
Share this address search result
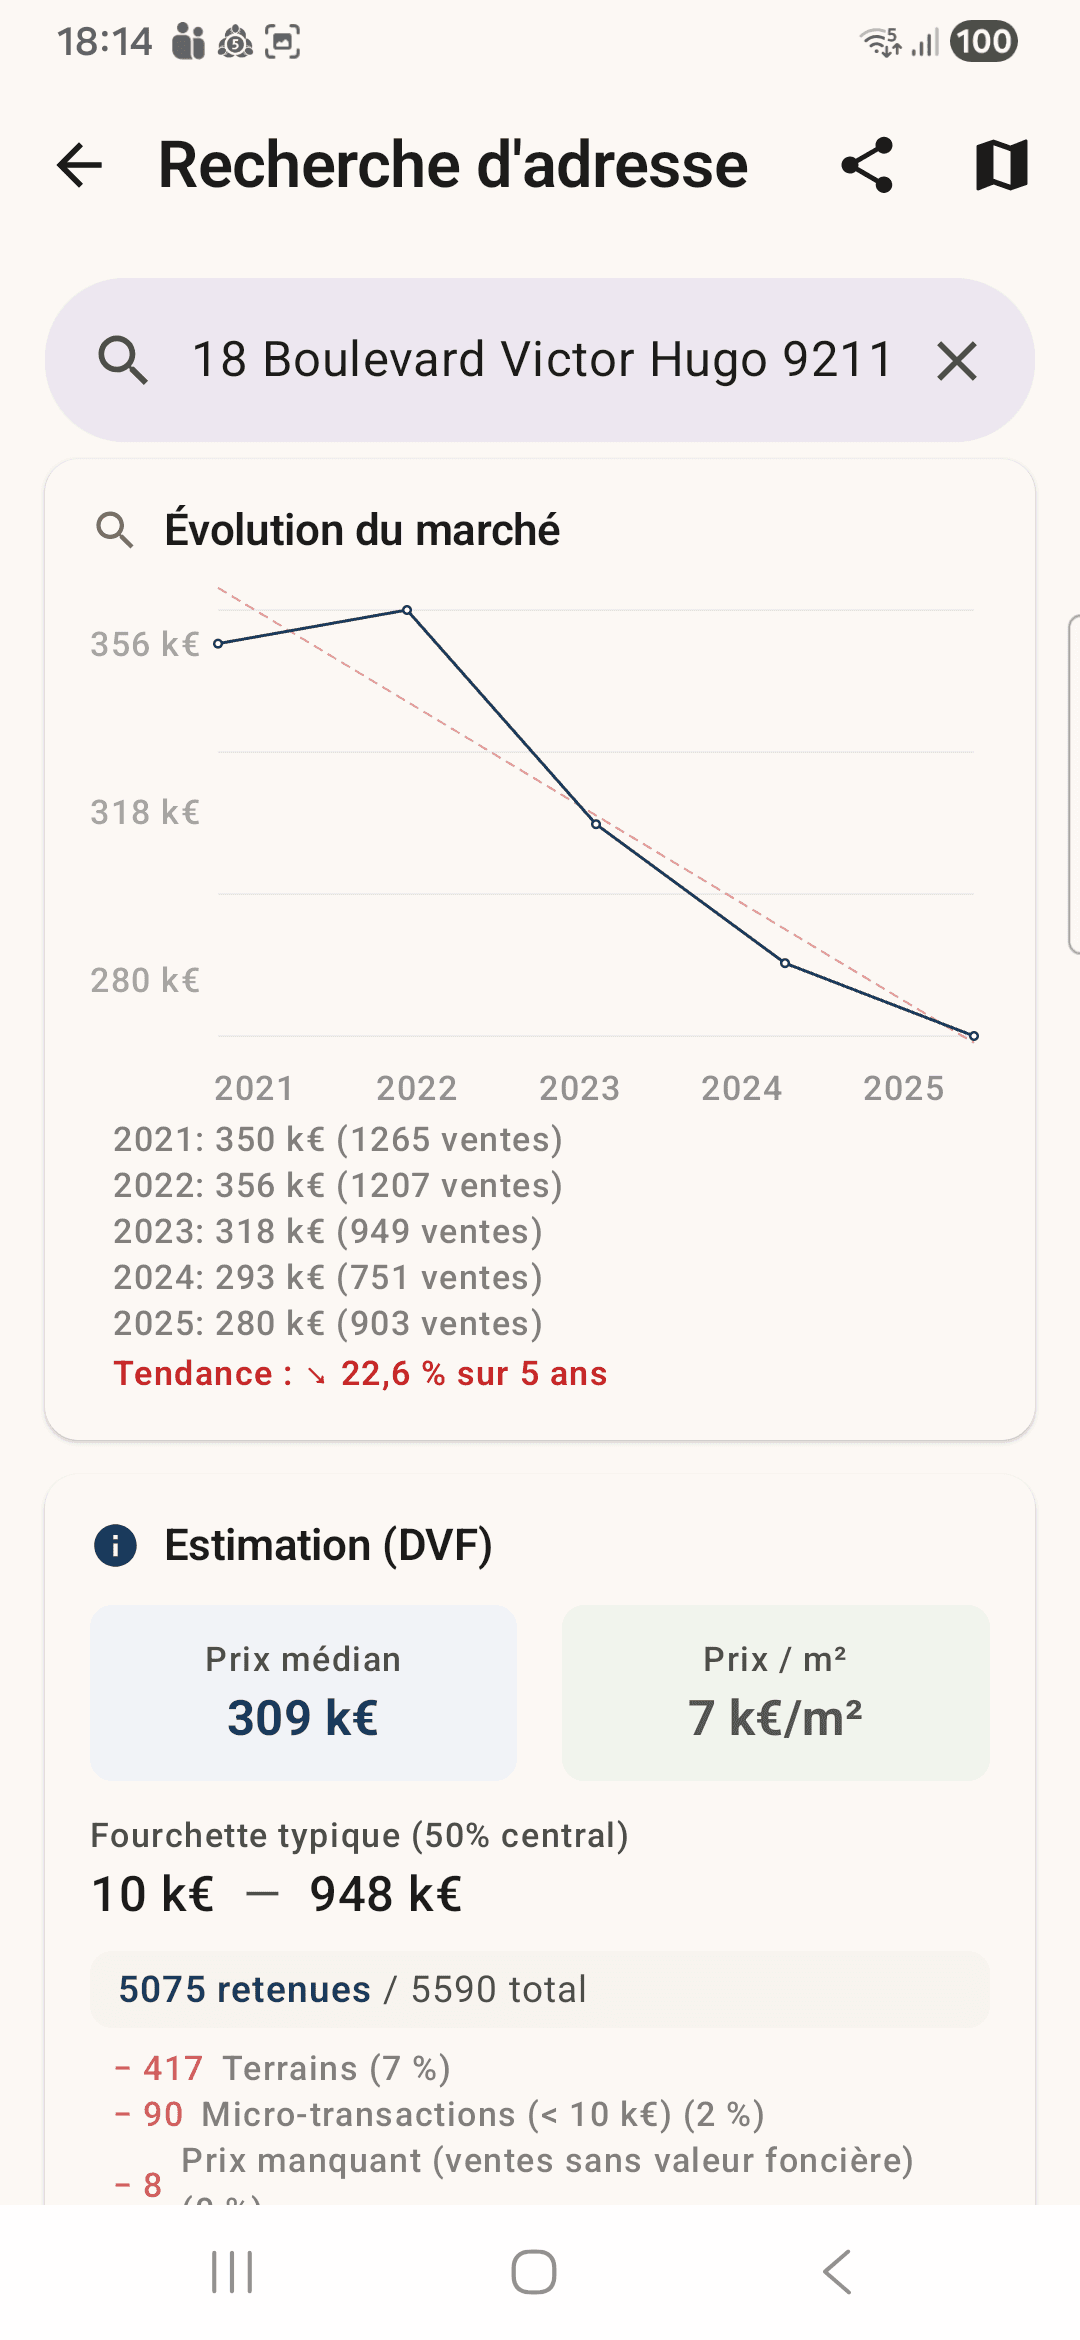pos(867,165)
